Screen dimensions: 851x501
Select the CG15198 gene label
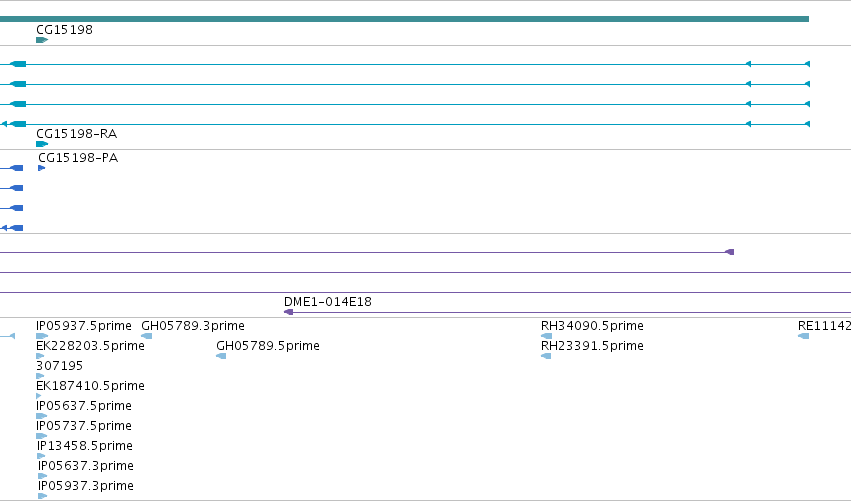[x=64, y=30]
